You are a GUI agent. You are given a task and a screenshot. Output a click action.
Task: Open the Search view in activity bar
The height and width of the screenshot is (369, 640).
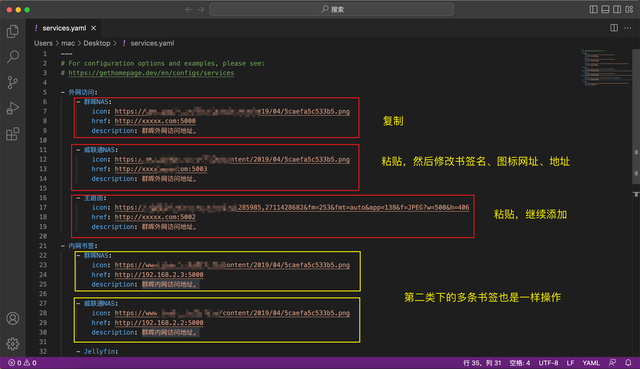tap(13, 56)
